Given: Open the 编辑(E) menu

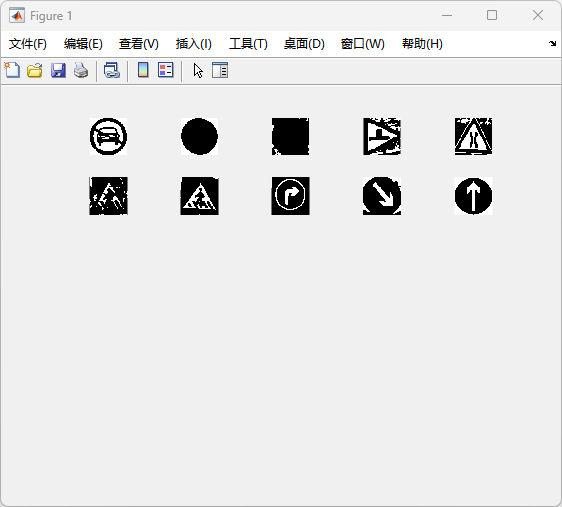Looking at the screenshot, I should [83, 44].
